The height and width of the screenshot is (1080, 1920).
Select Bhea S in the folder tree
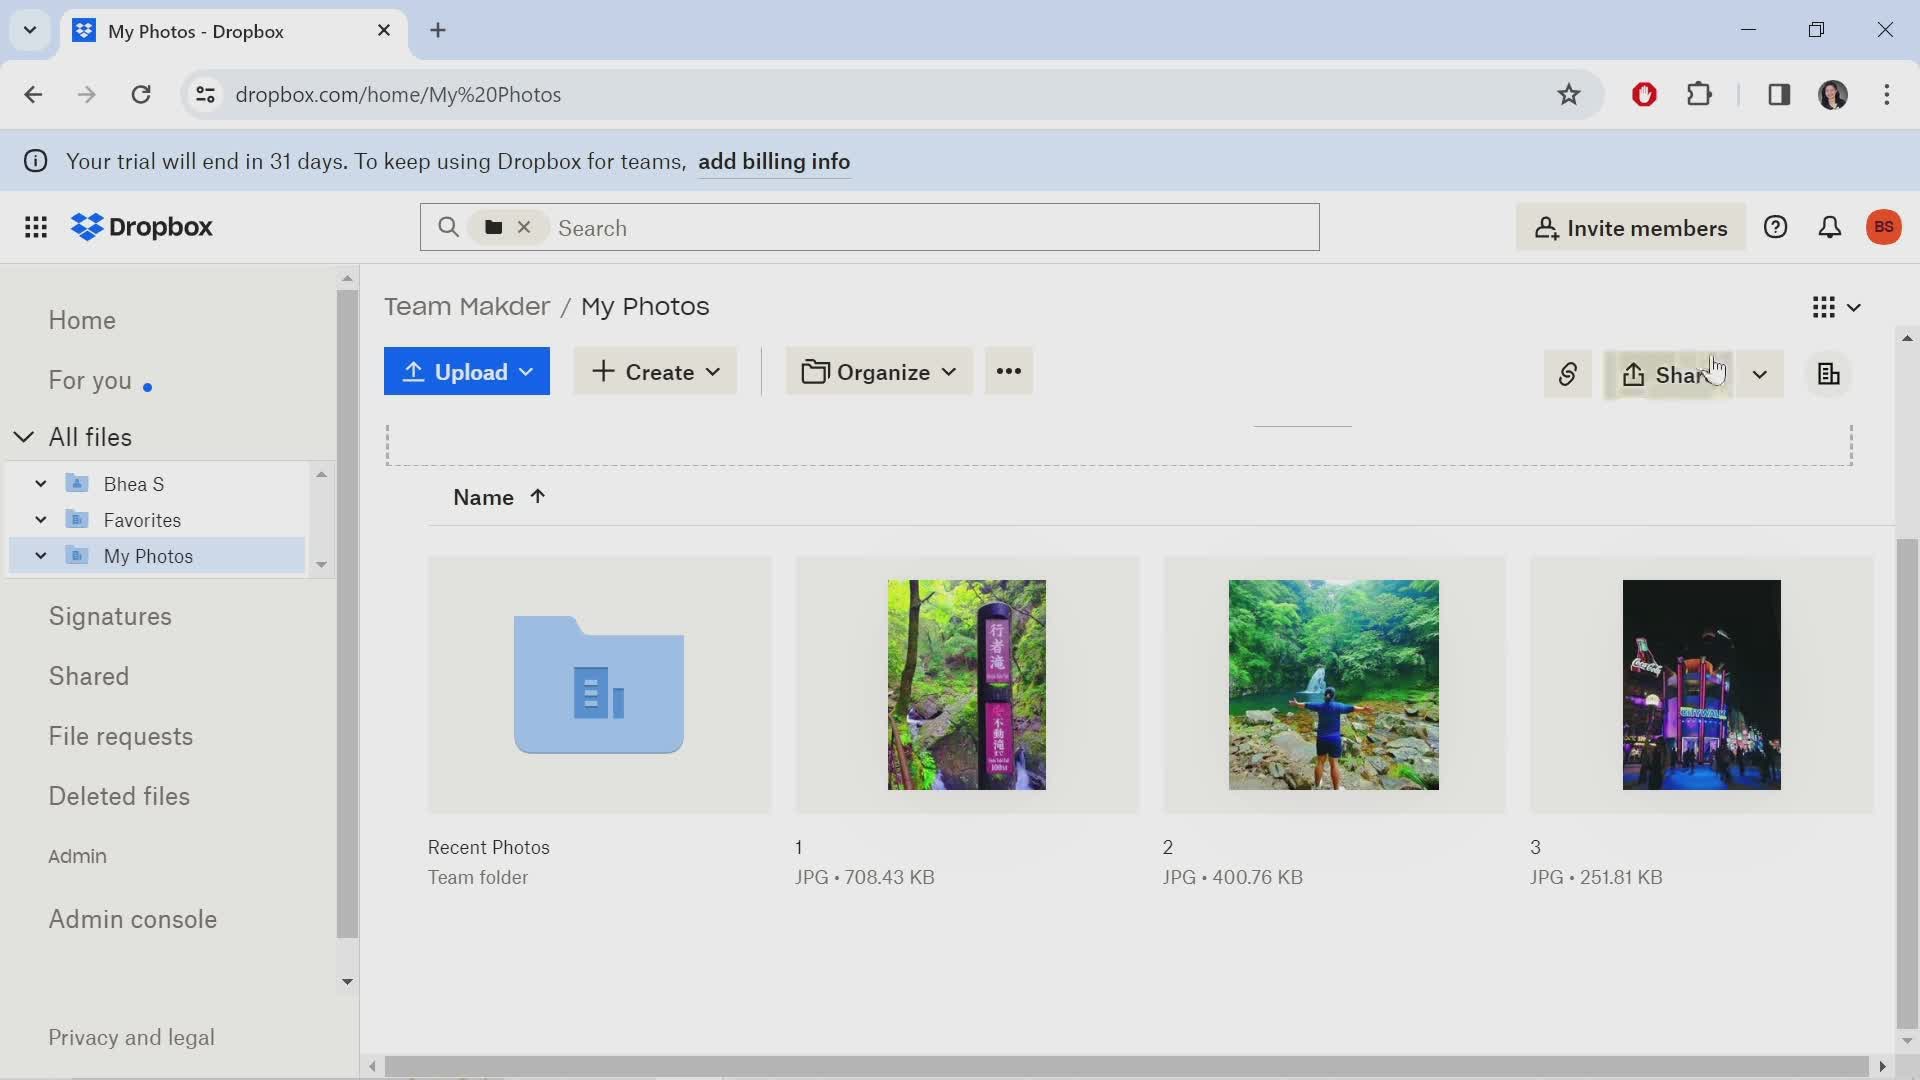[x=134, y=484]
